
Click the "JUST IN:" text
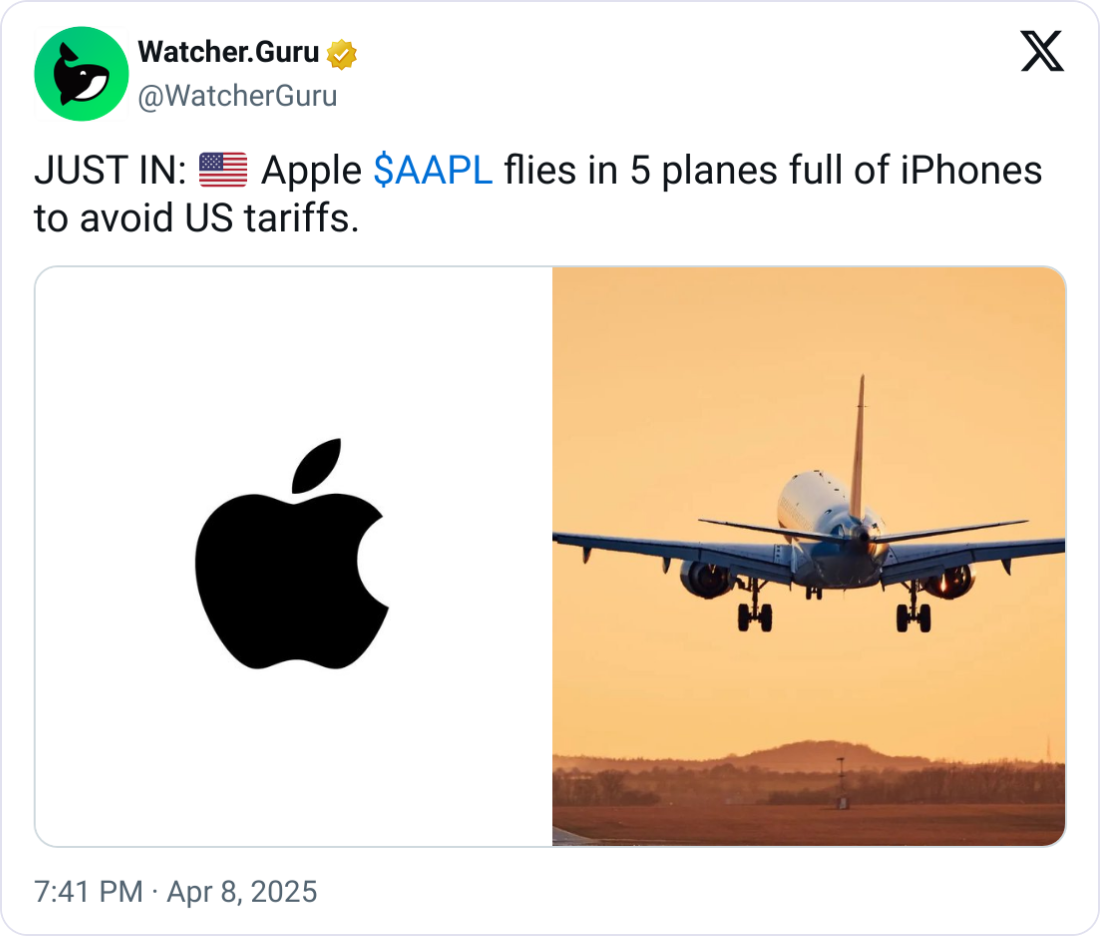pyautogui.click(x=110, y=171)
